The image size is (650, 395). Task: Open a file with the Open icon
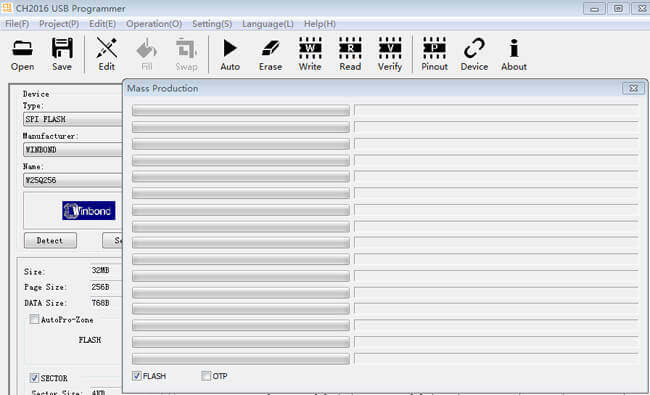click(x=22, y=54)
